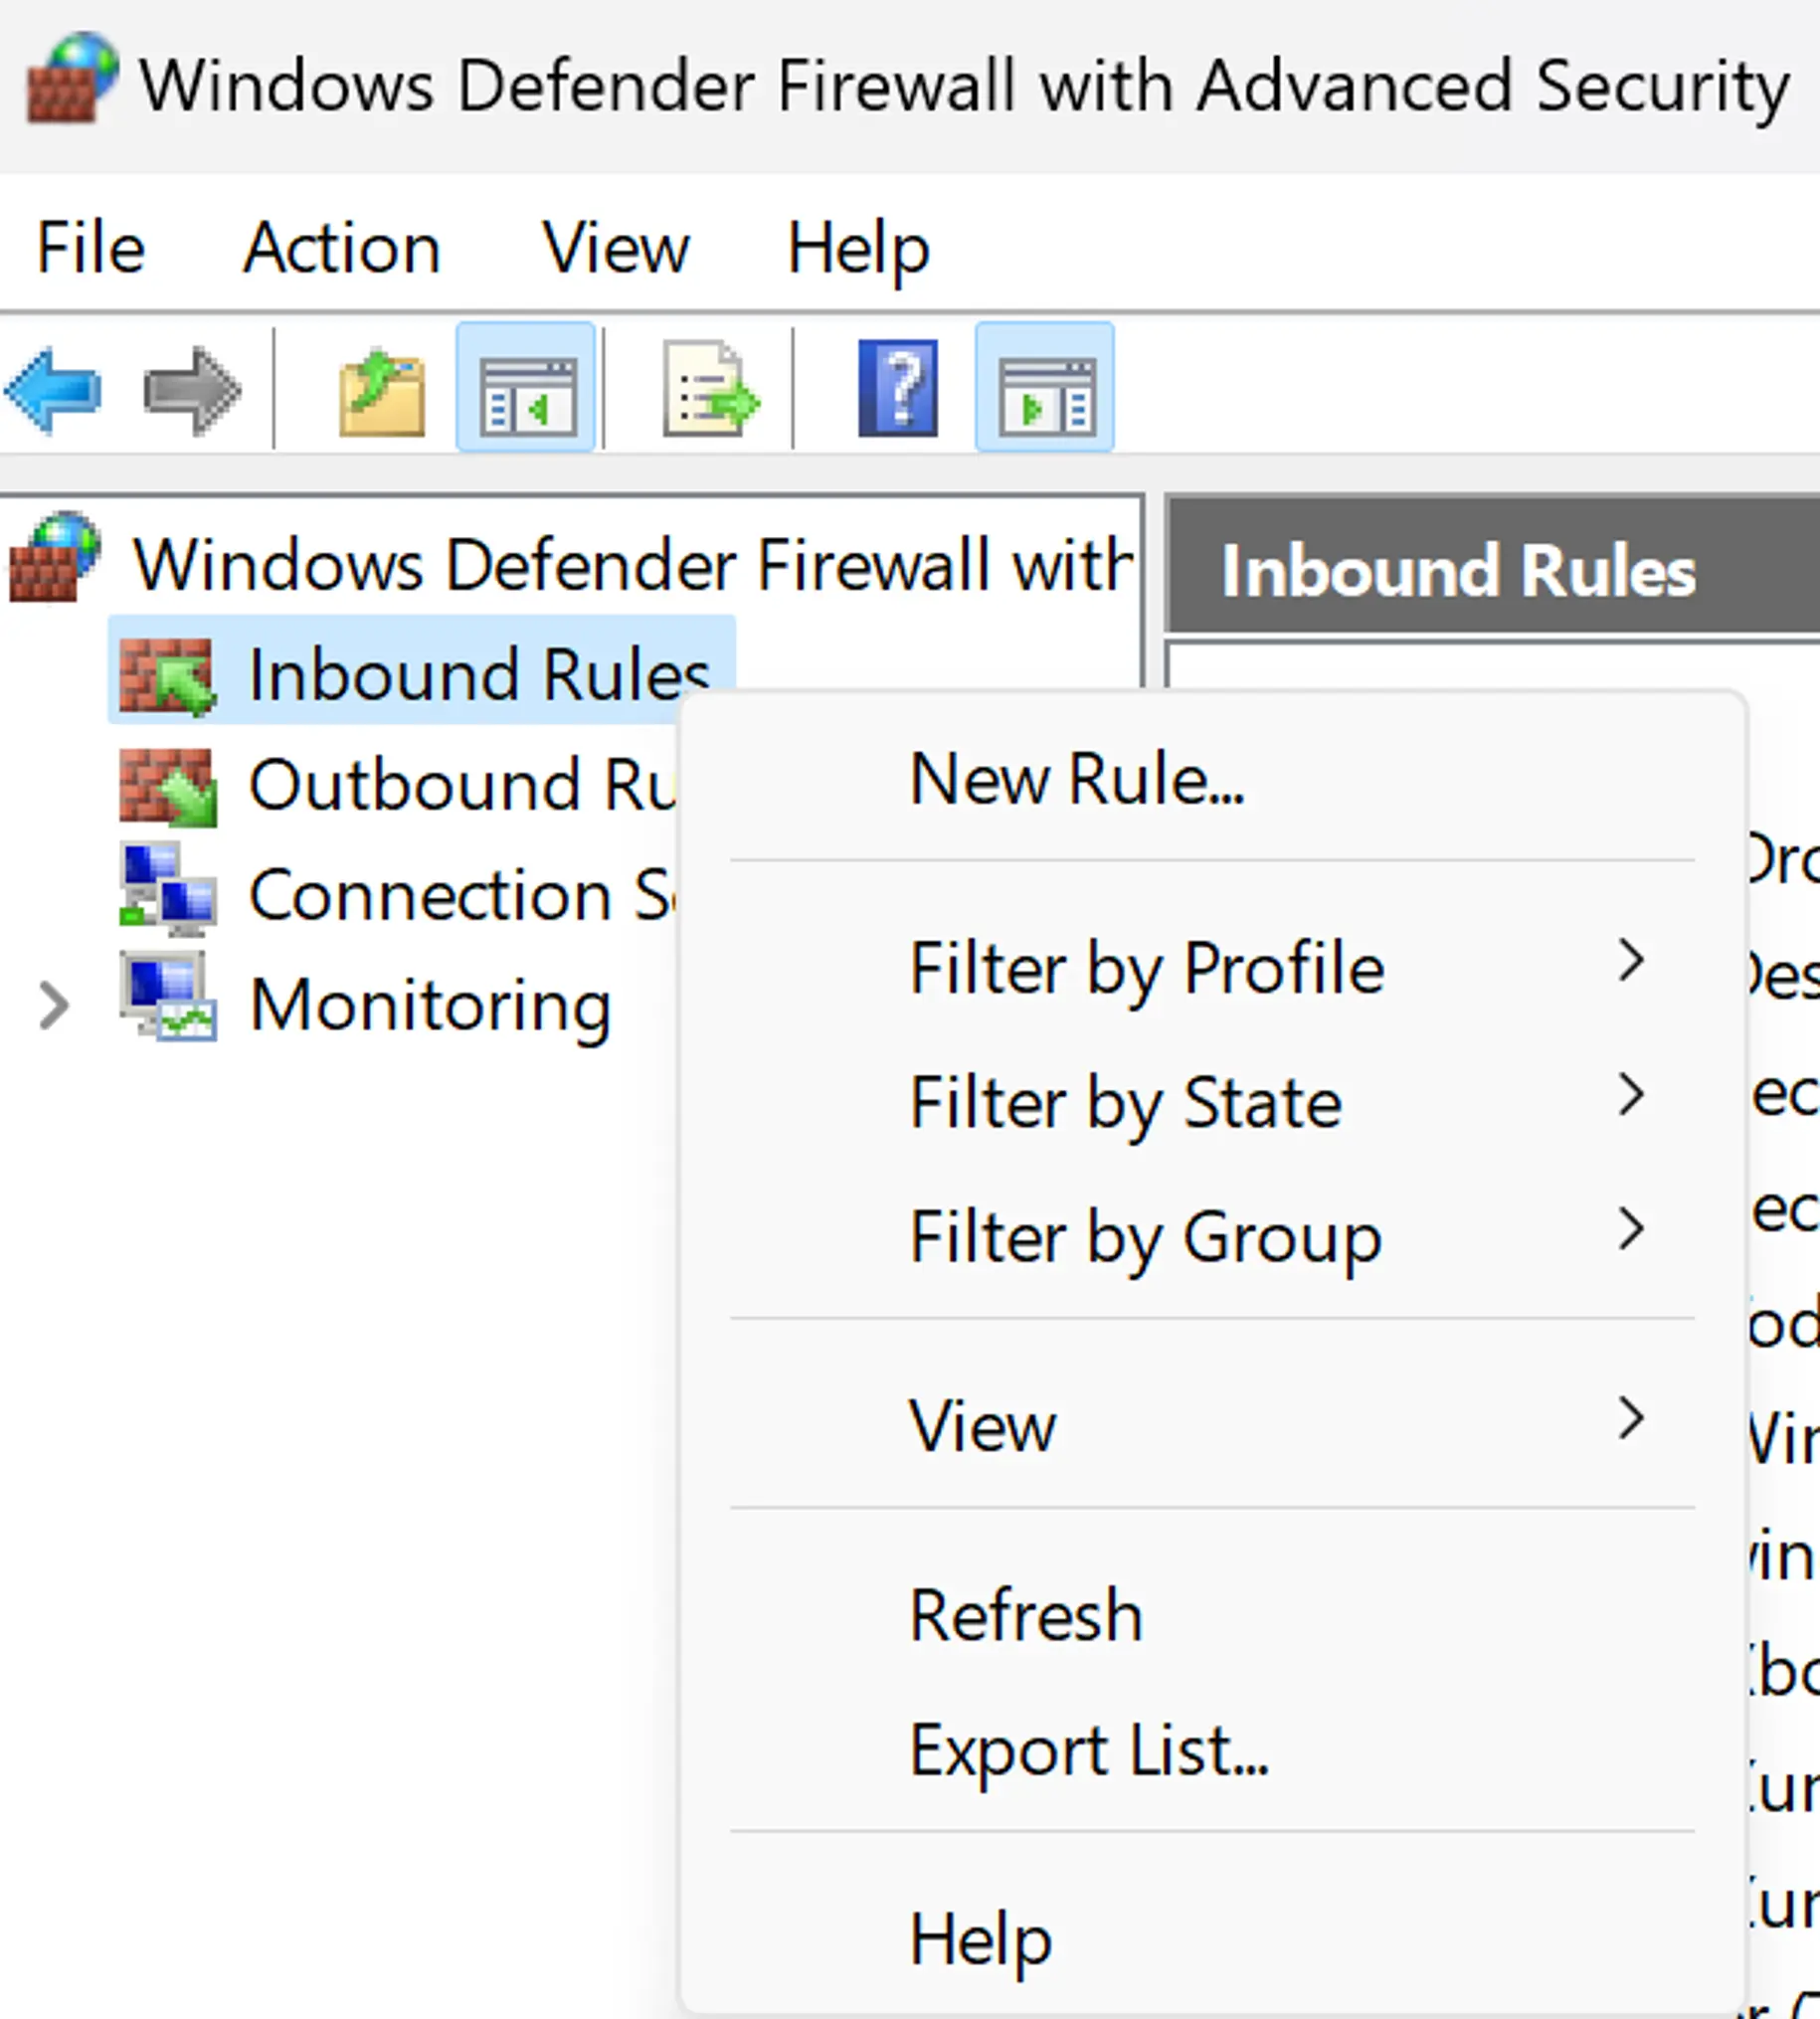Click the Connection Security Rules computers icon
This screenshot has height=2019, width=1820.
[167, 890]
